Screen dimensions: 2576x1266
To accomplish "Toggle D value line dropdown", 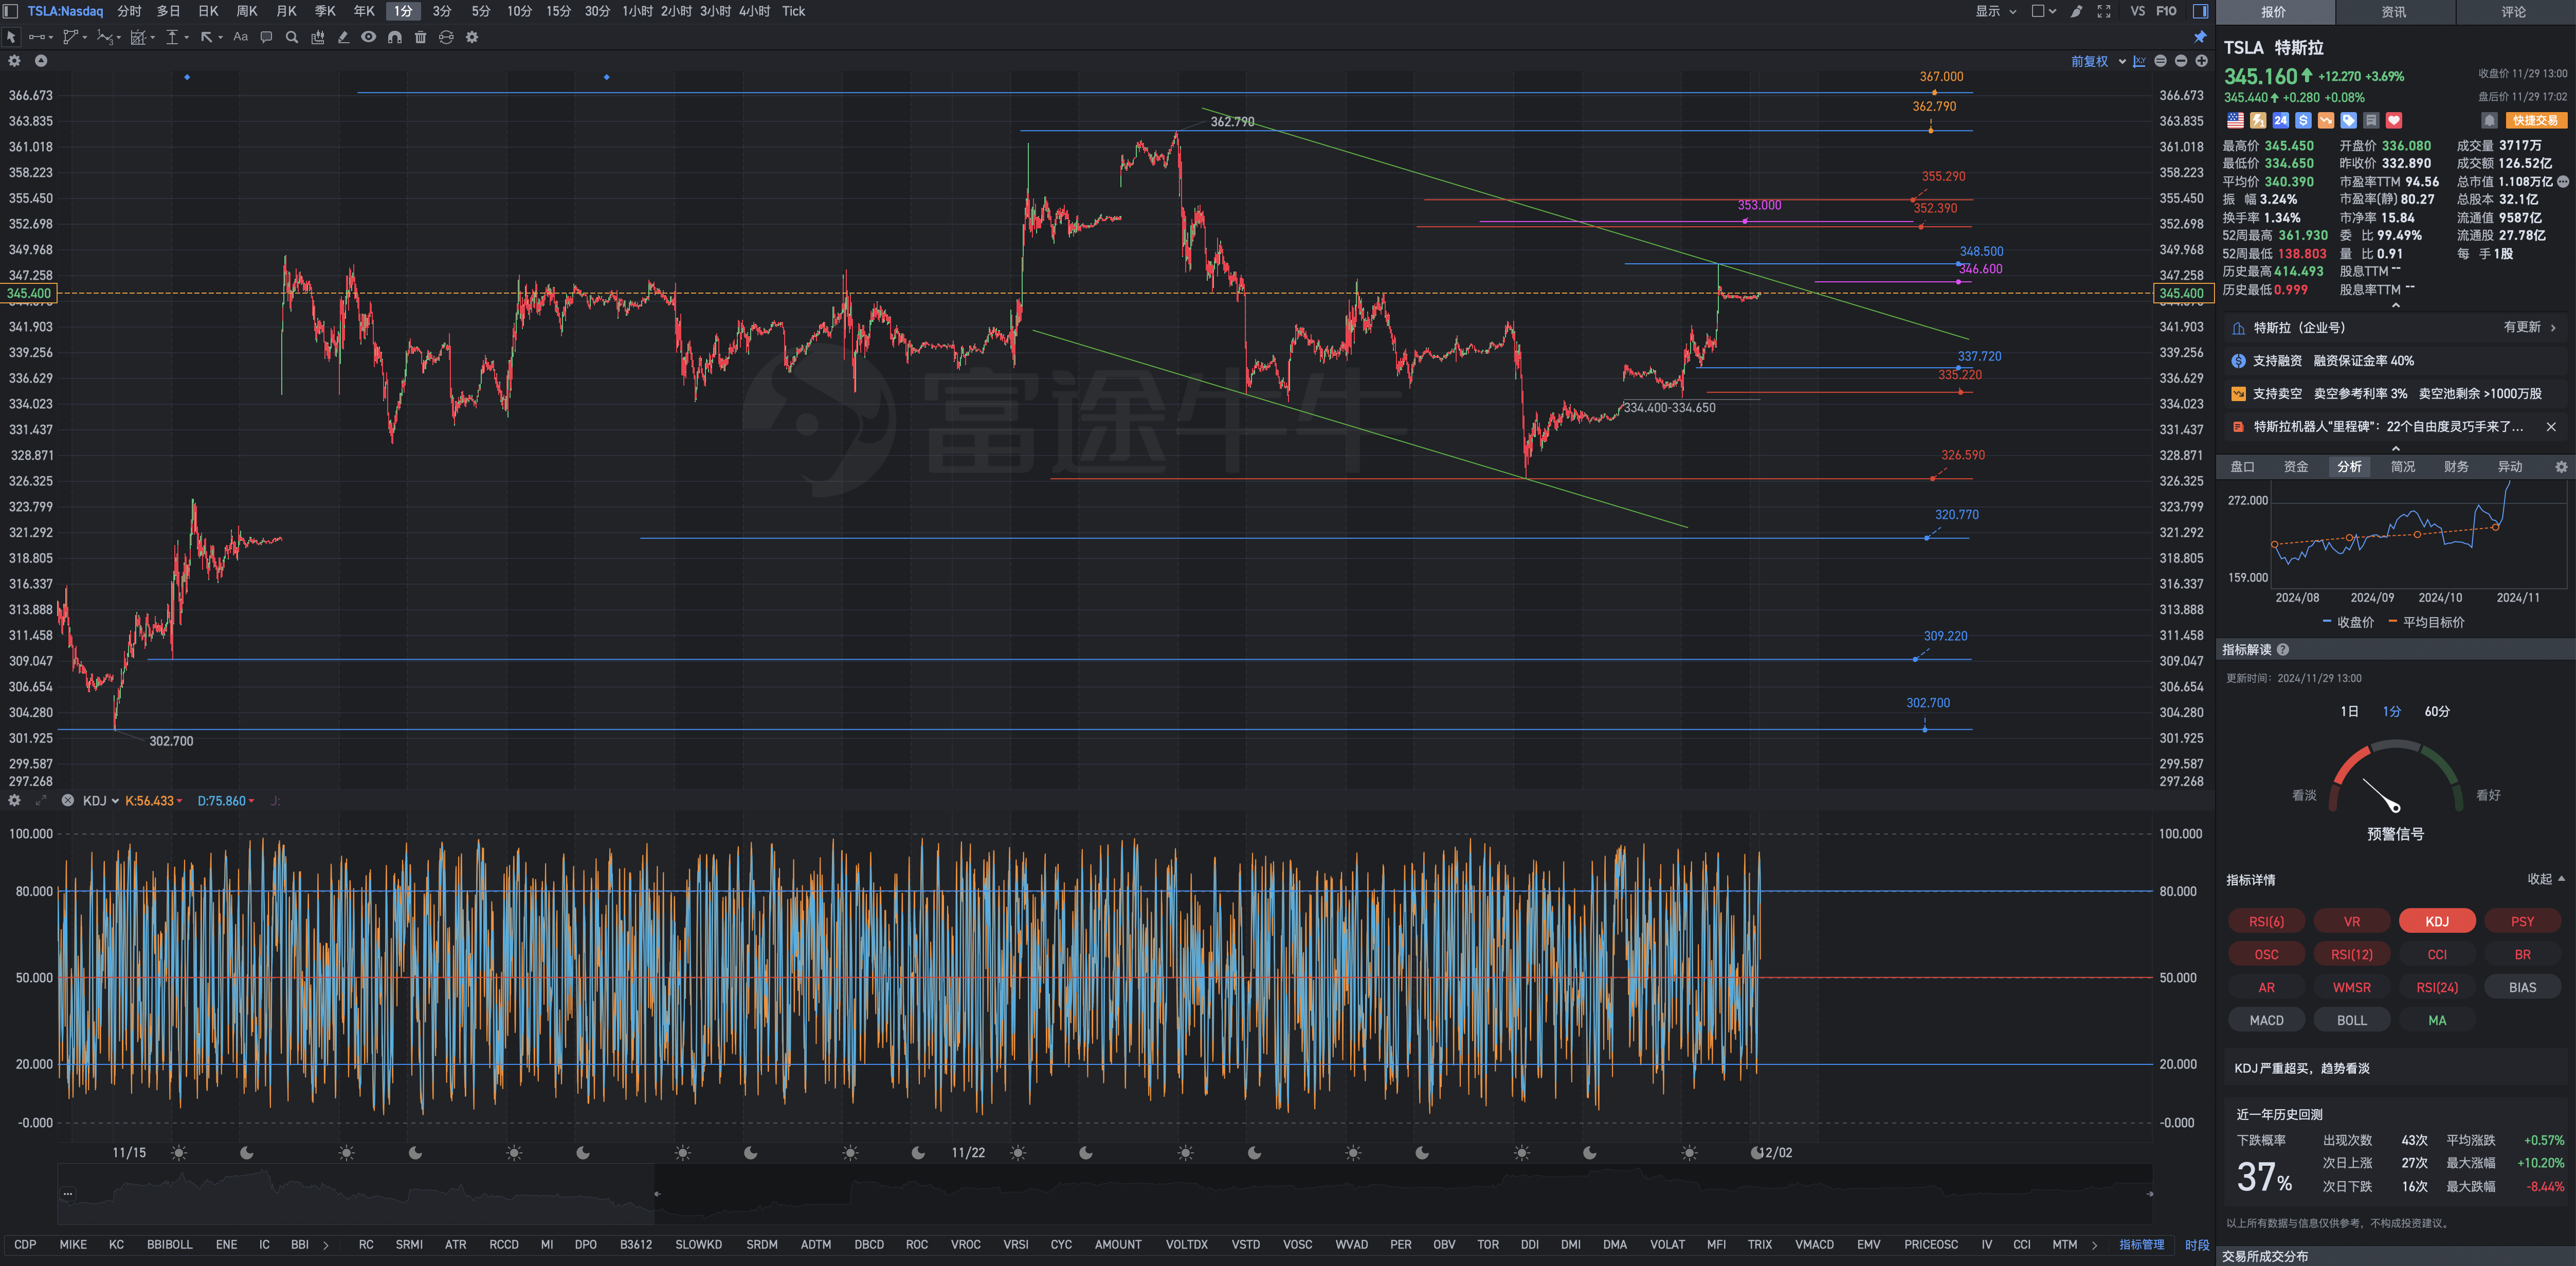I will click(251, 801).
